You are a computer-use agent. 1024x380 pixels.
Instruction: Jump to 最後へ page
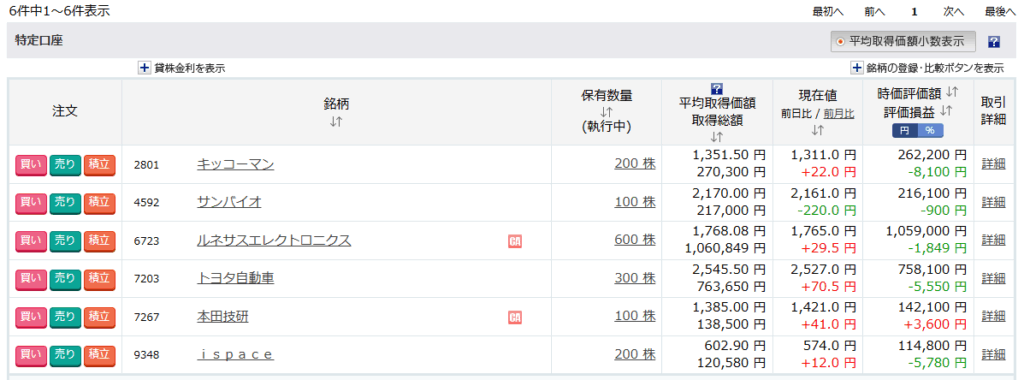pyautogui.click(x=1000, y=11)
